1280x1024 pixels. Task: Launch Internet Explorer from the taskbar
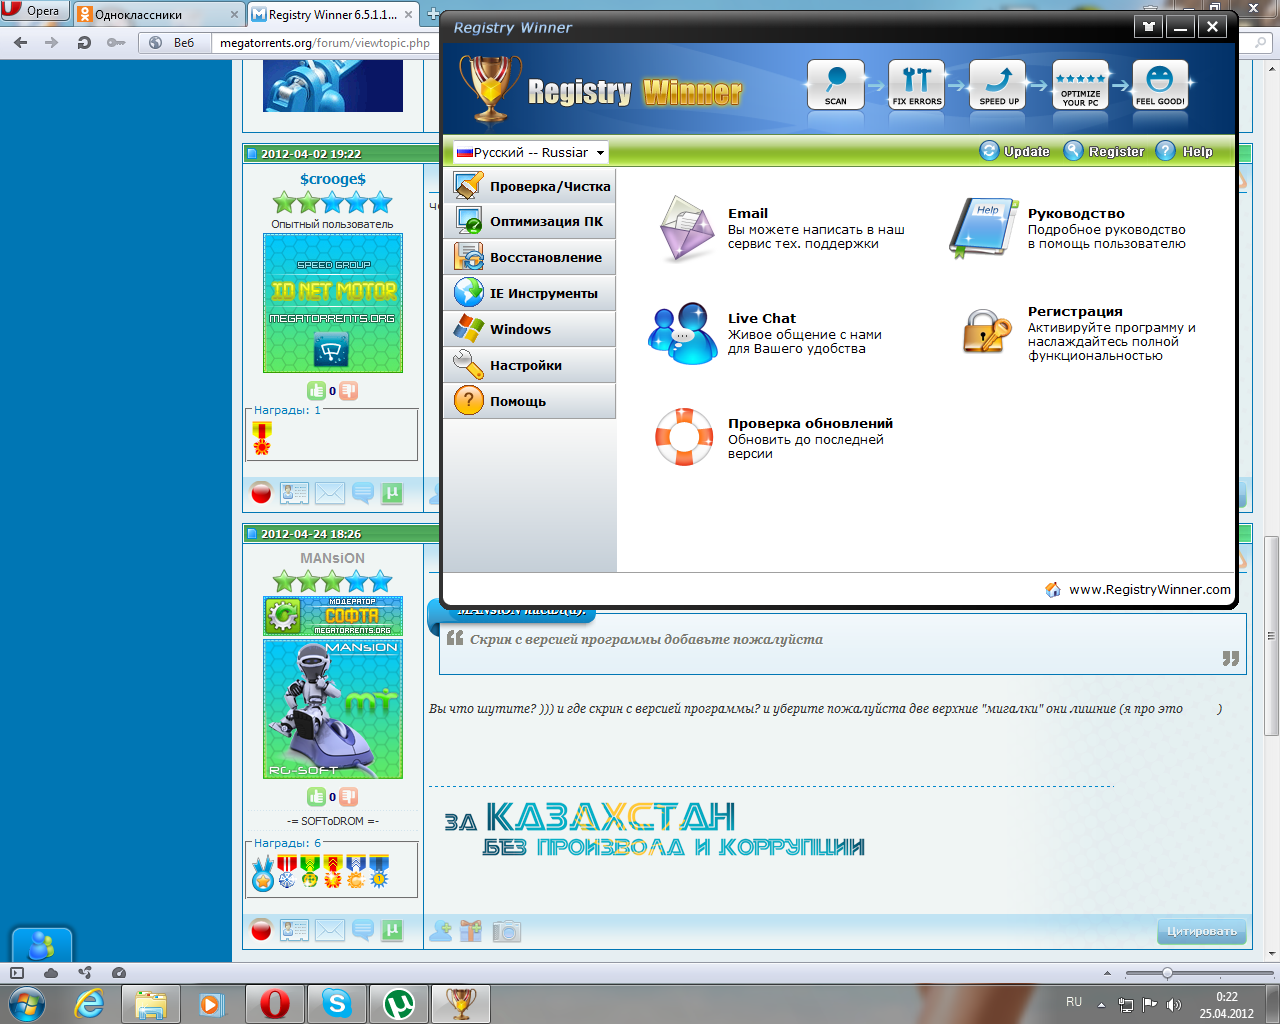(90, 1003)
